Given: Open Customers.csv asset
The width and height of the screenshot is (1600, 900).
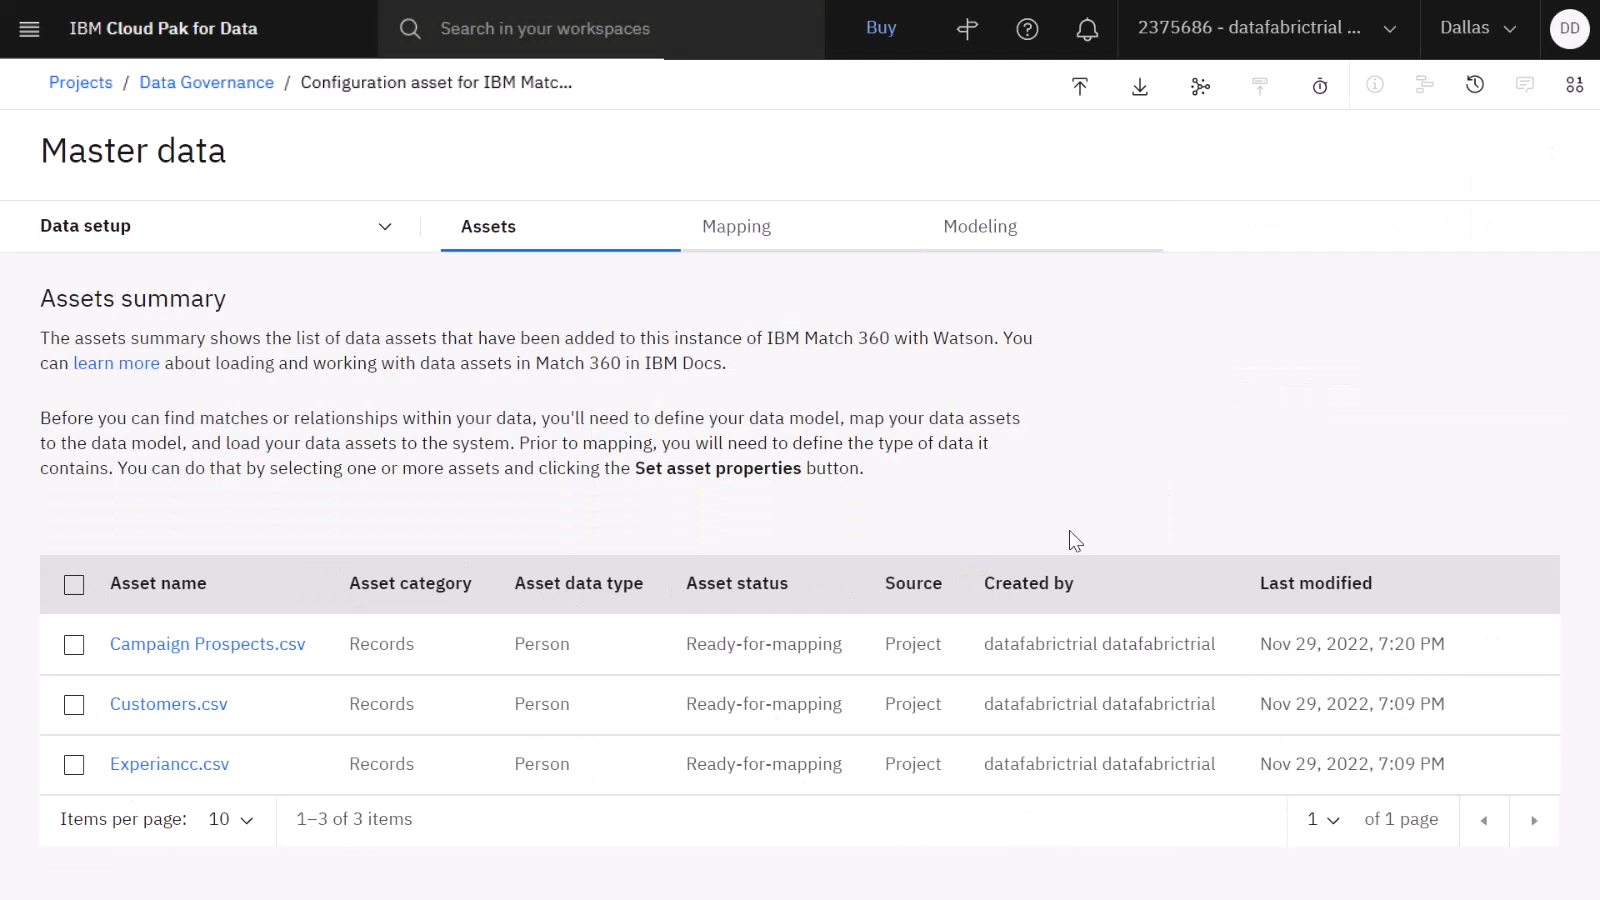Looking at the screenshot, I should [169, 704].
